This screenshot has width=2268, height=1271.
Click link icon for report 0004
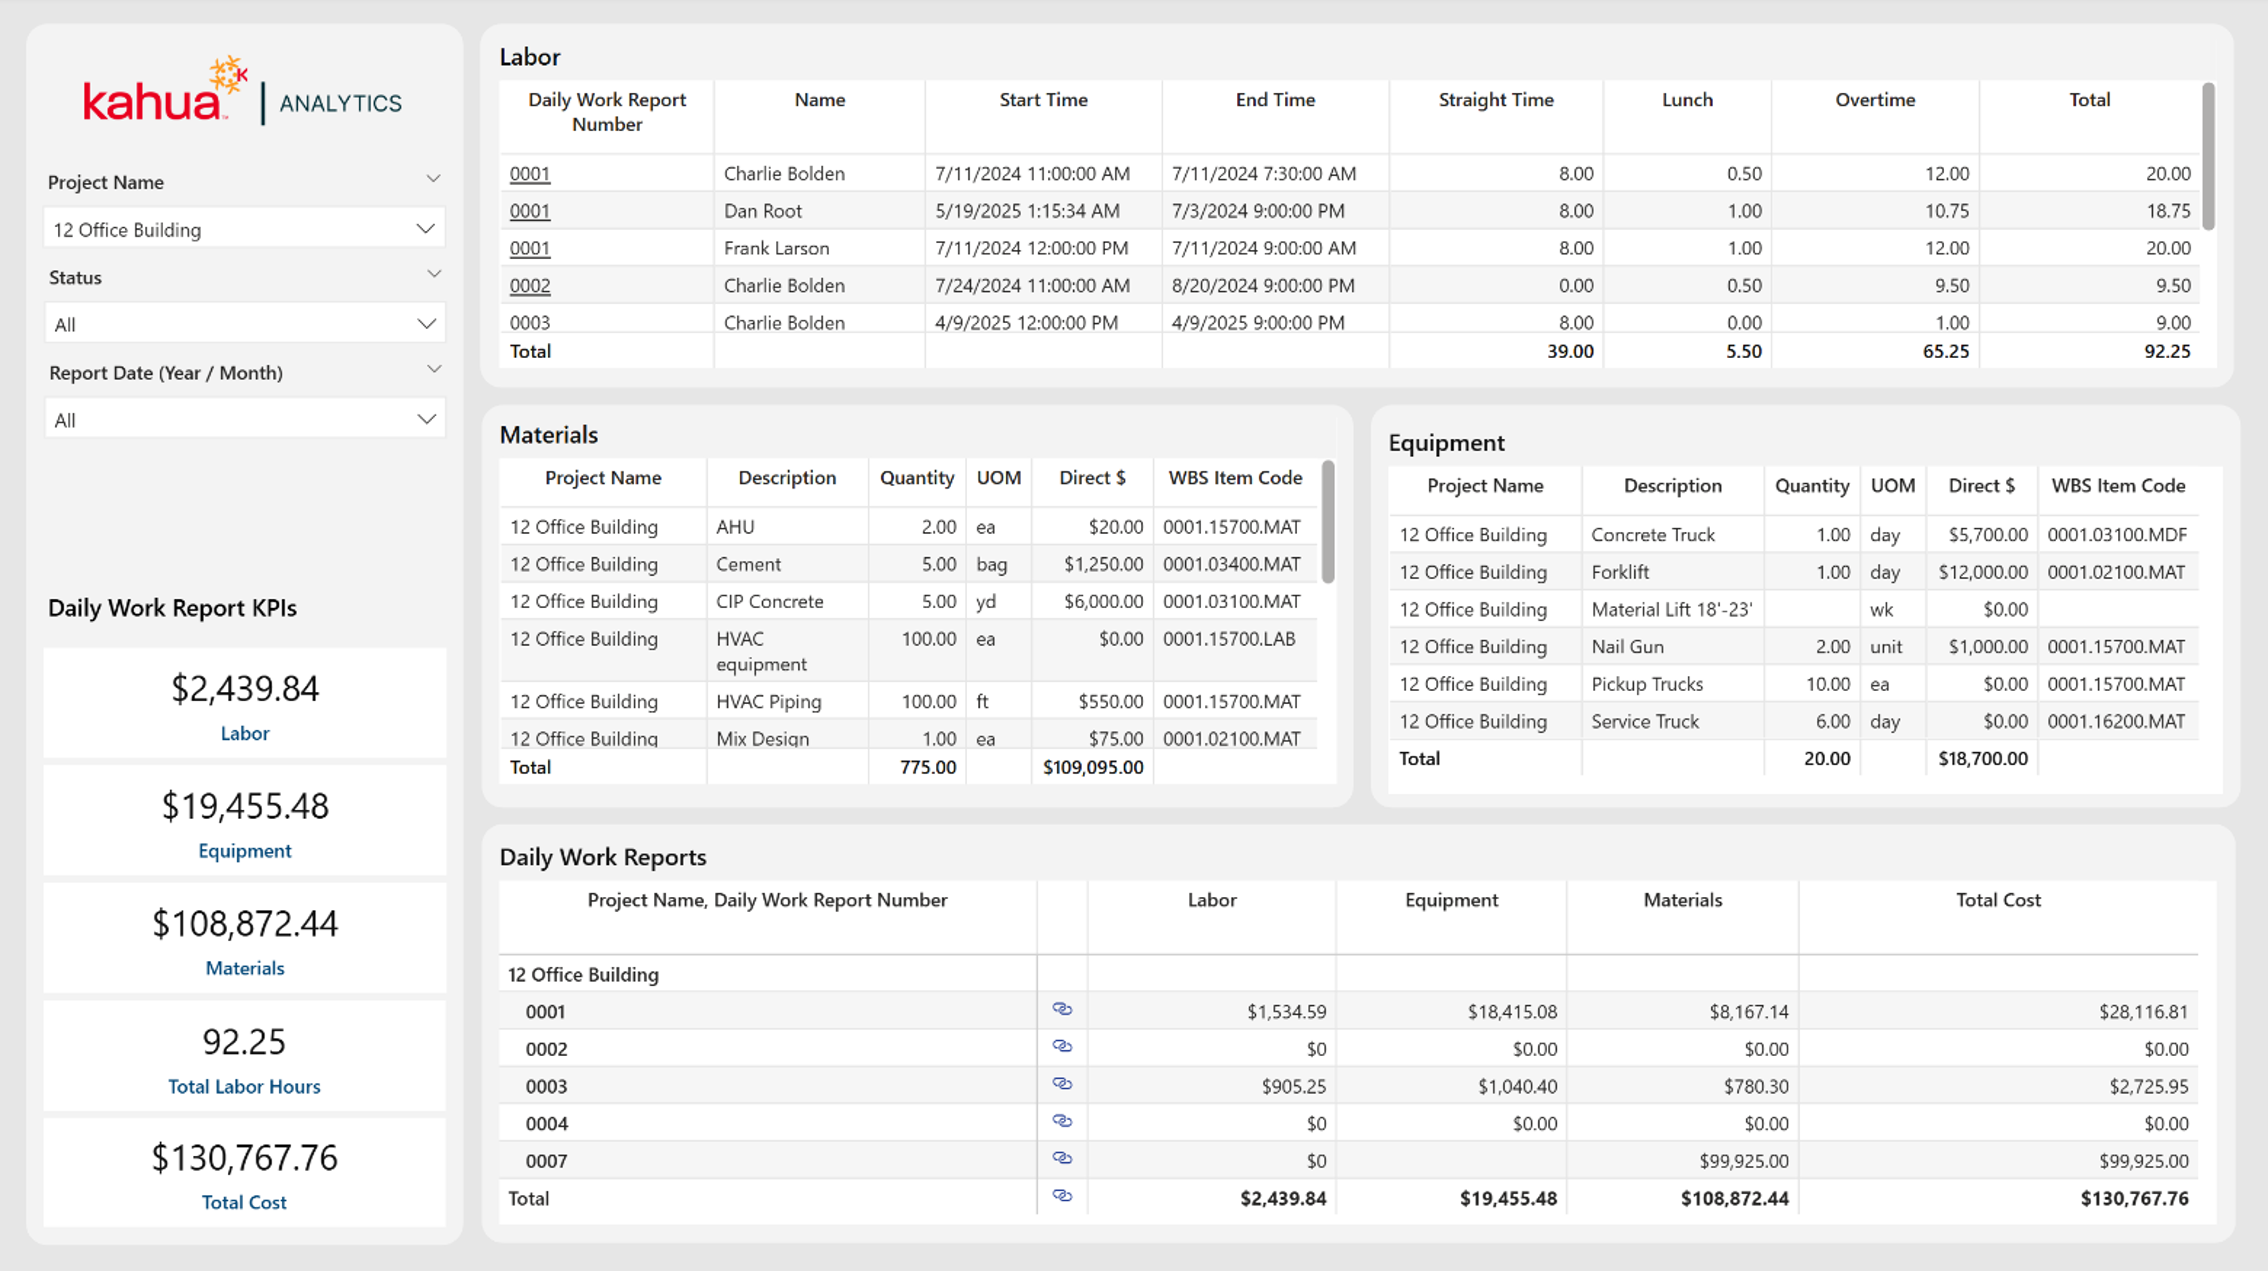(x=1062, y=1122)
